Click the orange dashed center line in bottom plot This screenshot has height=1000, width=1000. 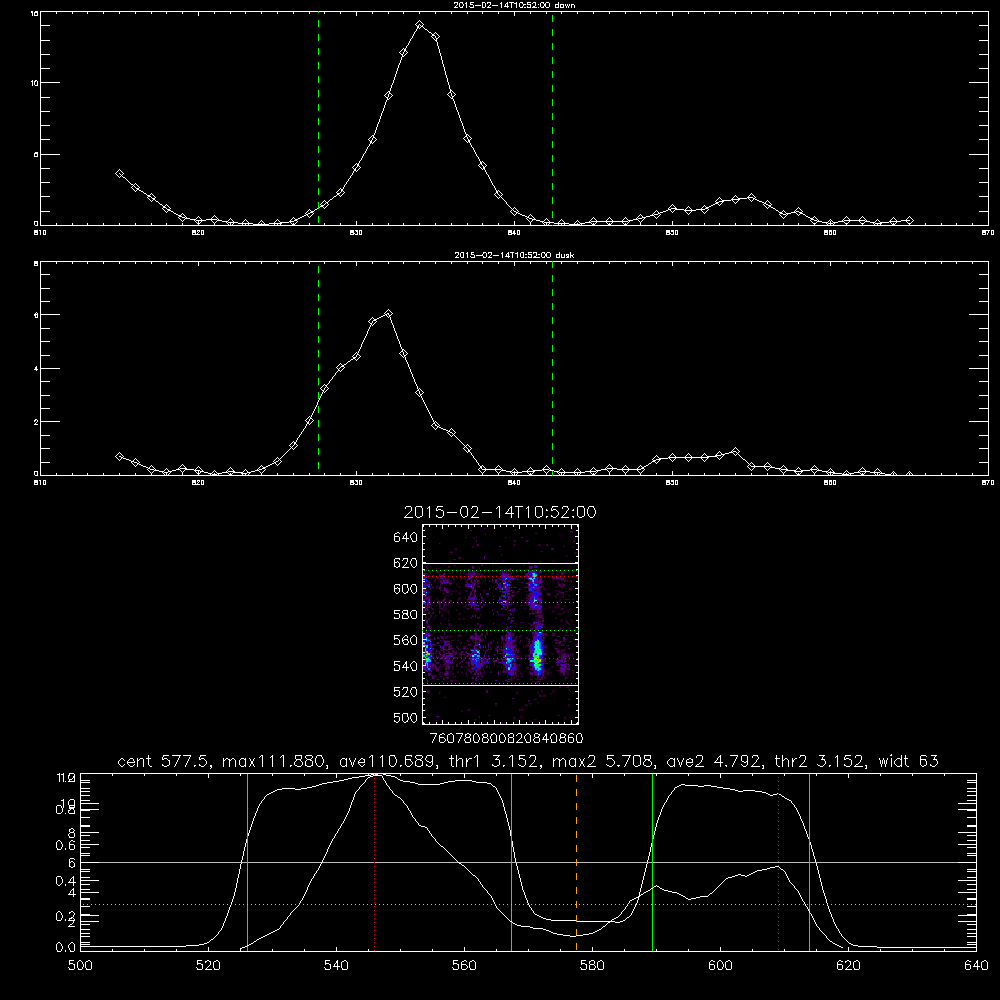pos(577,861)
